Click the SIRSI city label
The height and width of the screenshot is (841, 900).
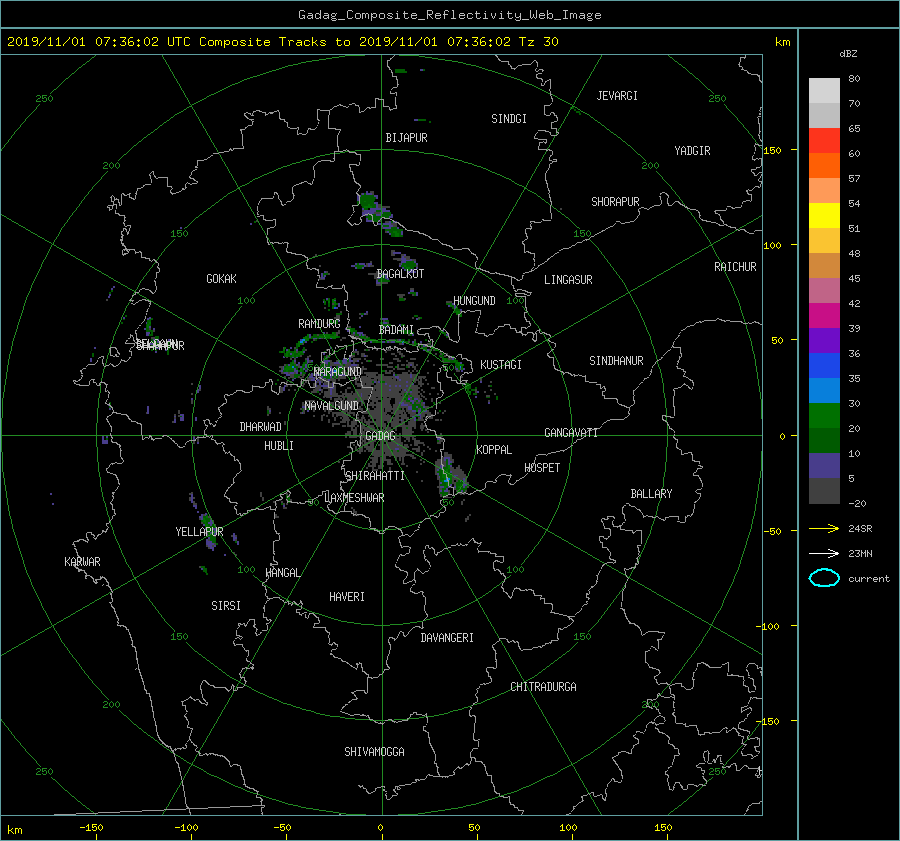point(226,606)
